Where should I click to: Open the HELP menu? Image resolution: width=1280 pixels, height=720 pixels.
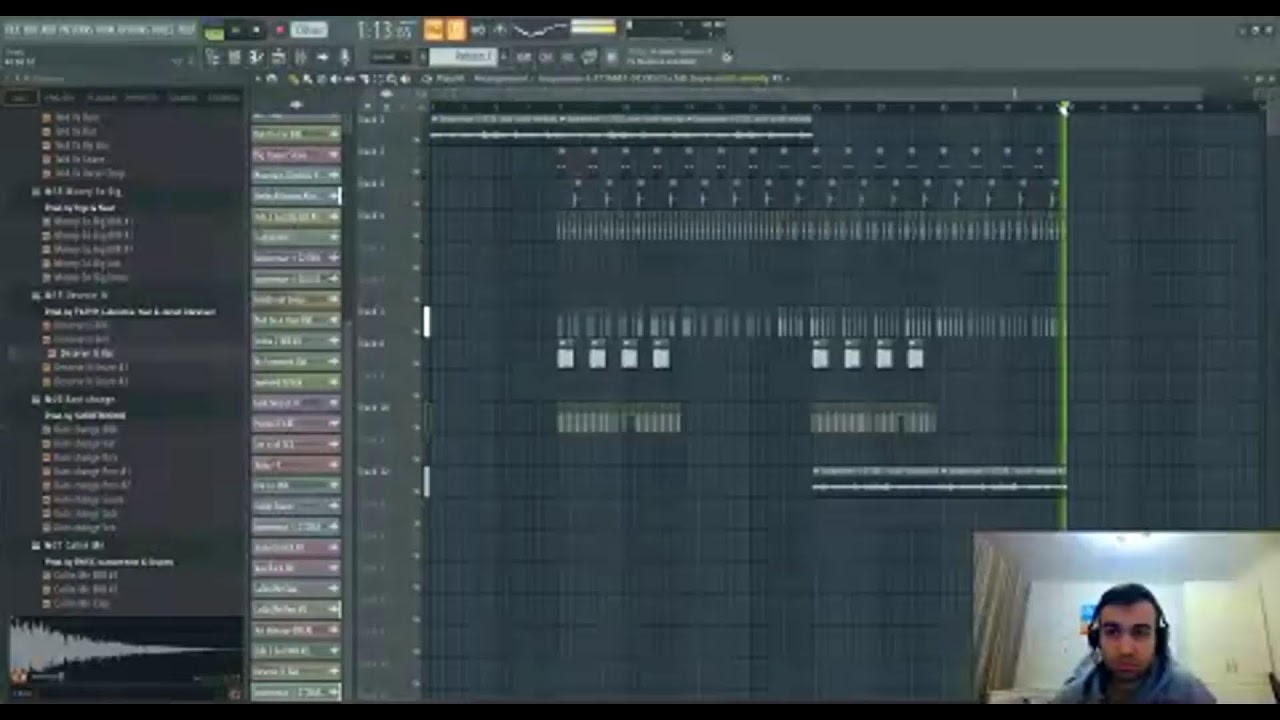point(186,29)
